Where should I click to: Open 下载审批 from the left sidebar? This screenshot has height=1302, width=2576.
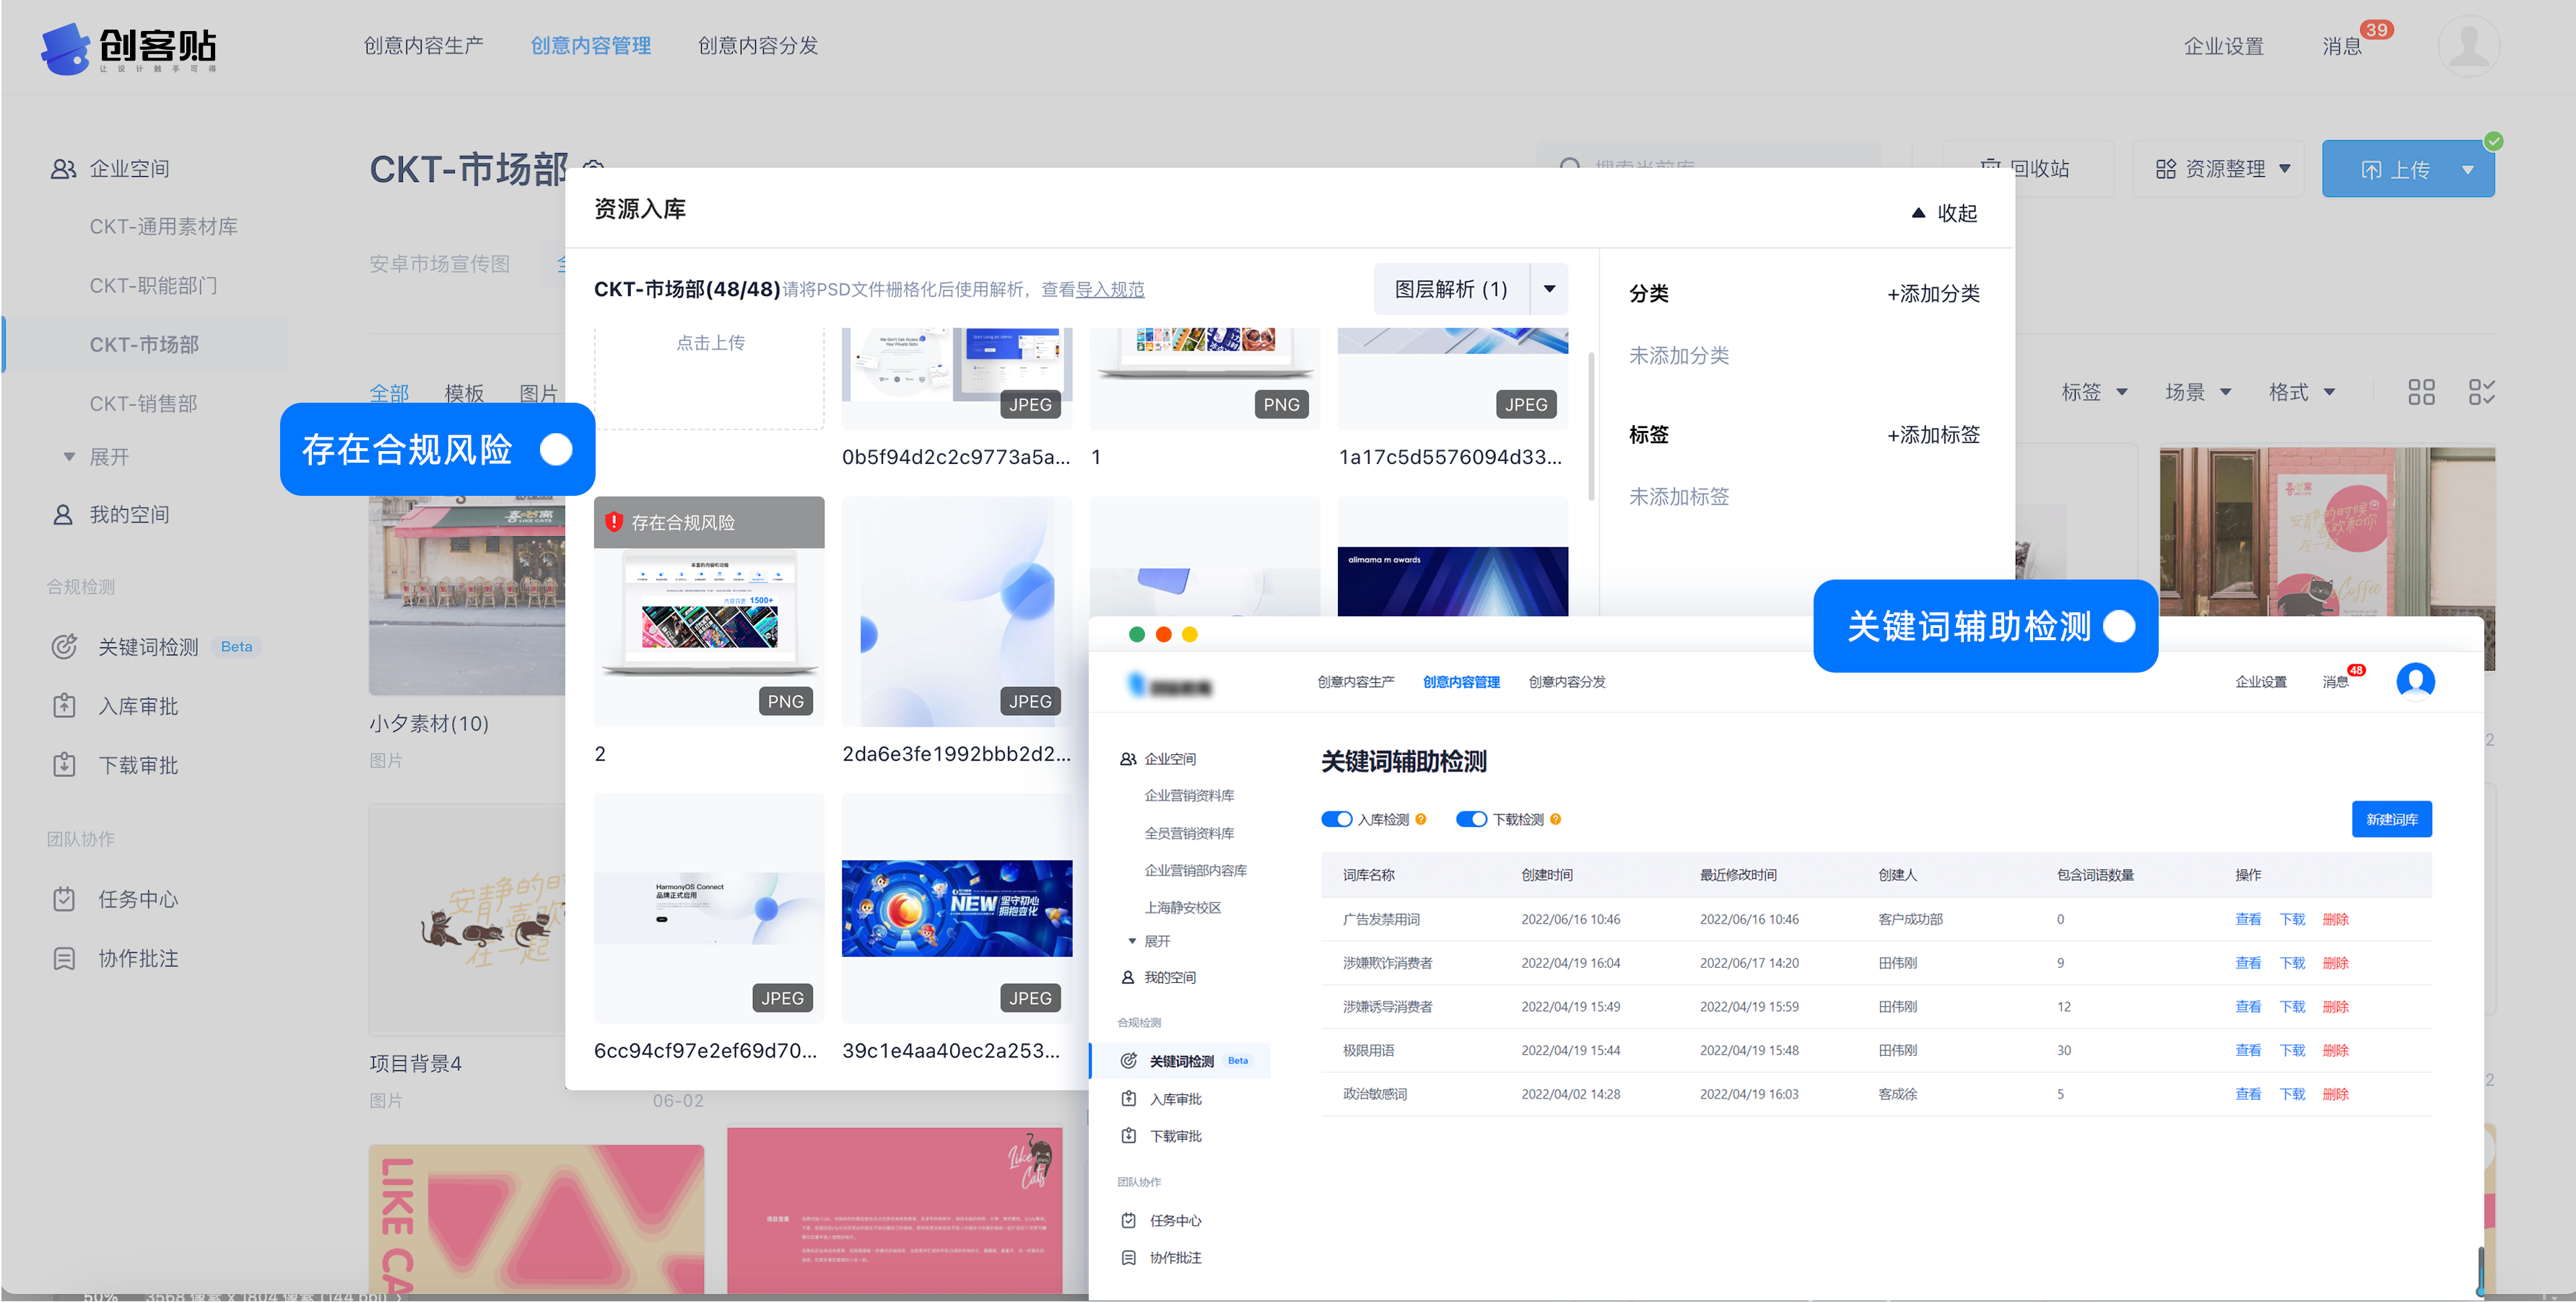coord(64,765)
